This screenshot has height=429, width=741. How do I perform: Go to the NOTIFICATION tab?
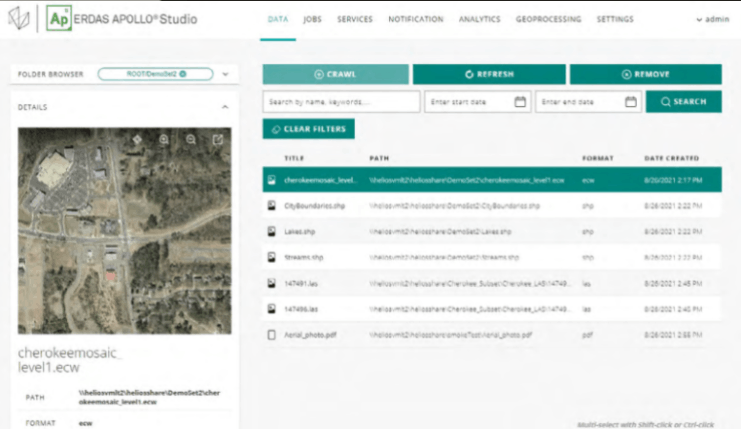click(x=416, y=19)
